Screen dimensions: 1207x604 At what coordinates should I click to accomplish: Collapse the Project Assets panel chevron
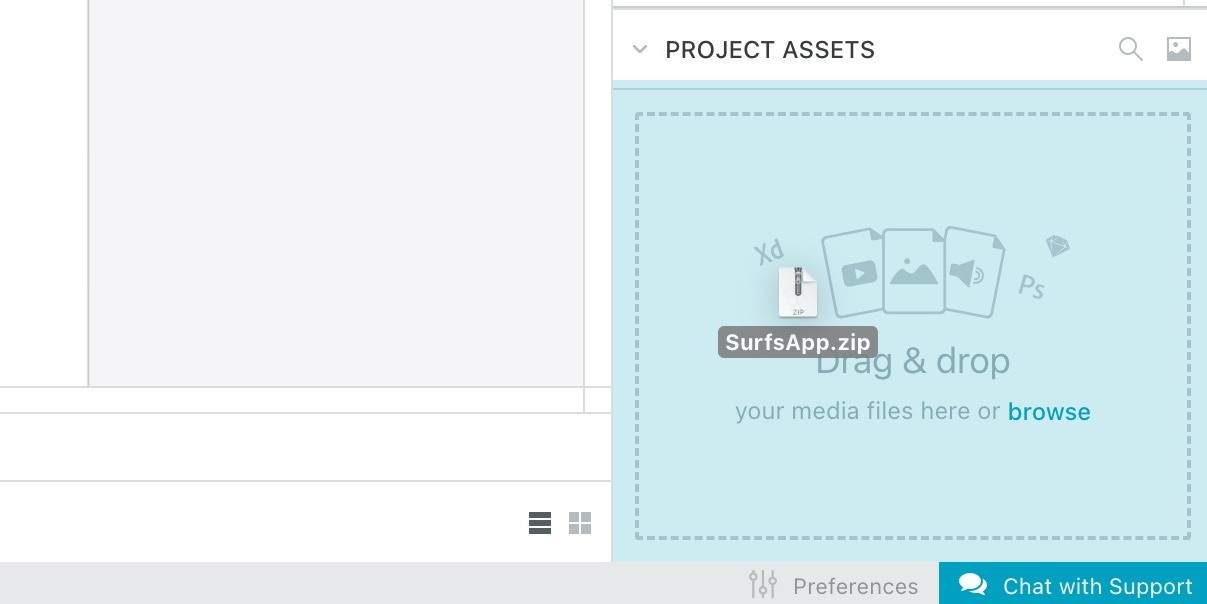(640, 49)
